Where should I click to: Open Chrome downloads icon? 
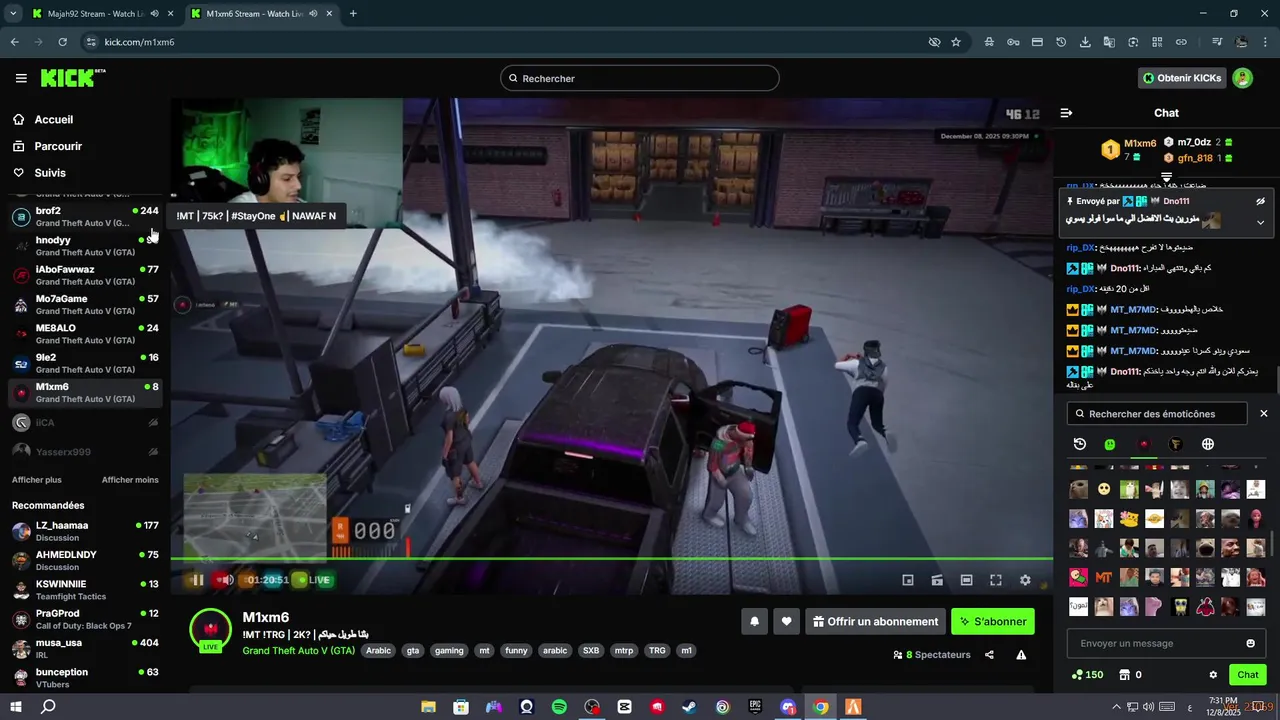1085,42
